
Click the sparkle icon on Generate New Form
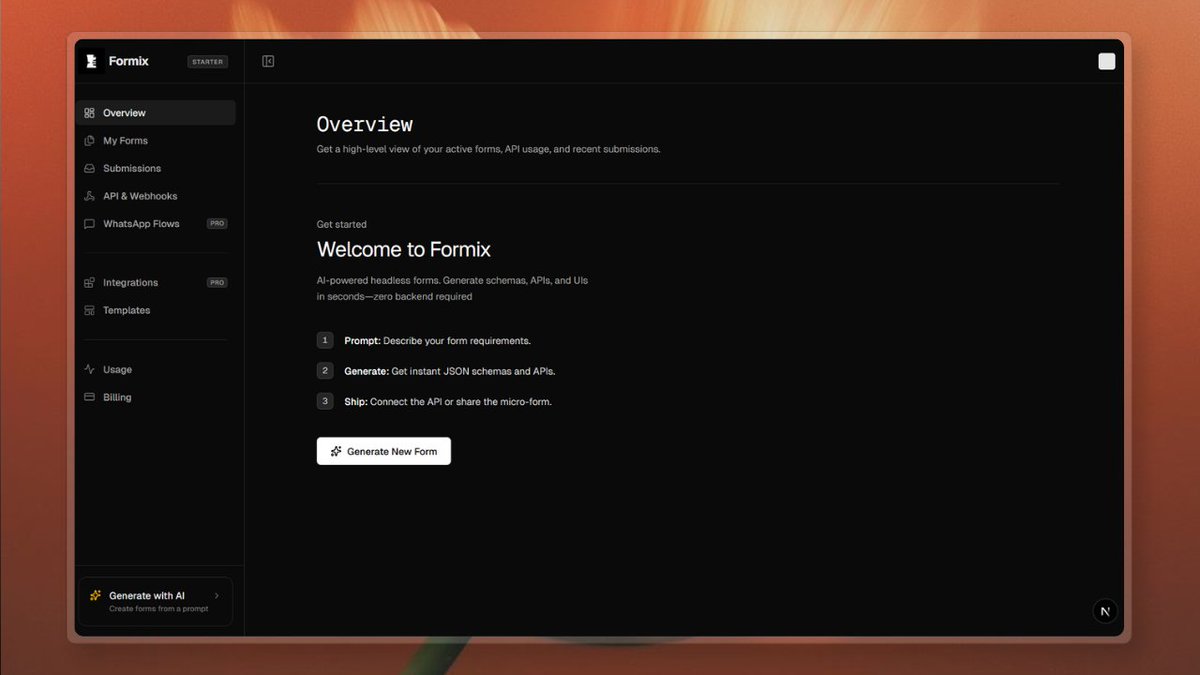(x=336, y=451)
